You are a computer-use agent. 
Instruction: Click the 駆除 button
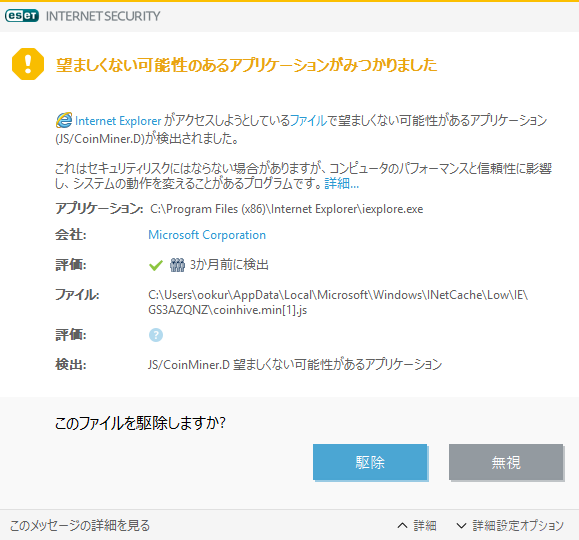(x=370, y=462)
